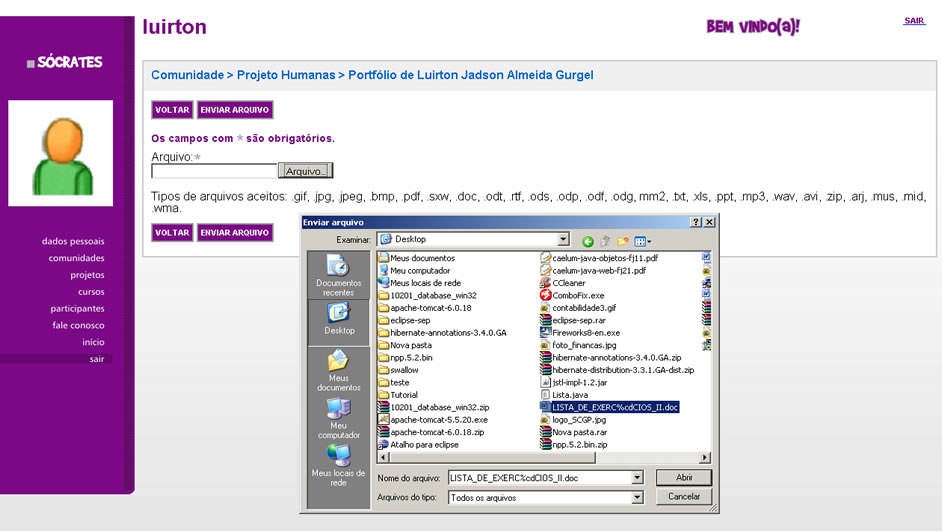
Task: Expand the Examinar location dropdown
Action: tap(563, 240)
